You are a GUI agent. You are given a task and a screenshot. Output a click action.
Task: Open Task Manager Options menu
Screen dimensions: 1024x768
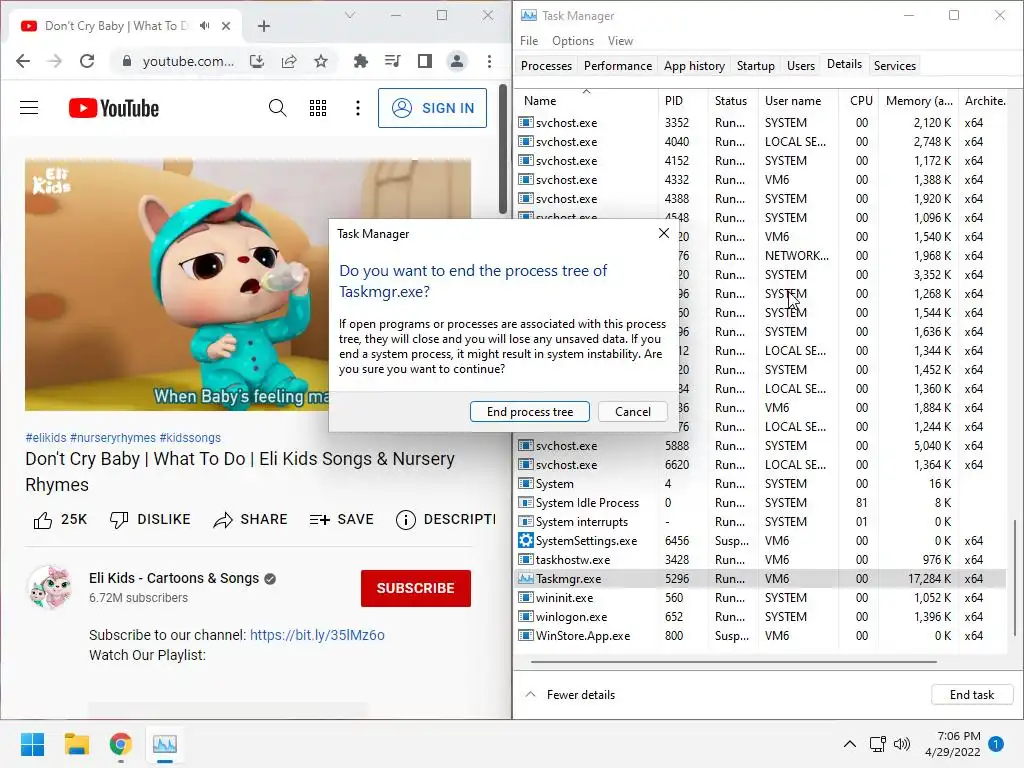573,41
